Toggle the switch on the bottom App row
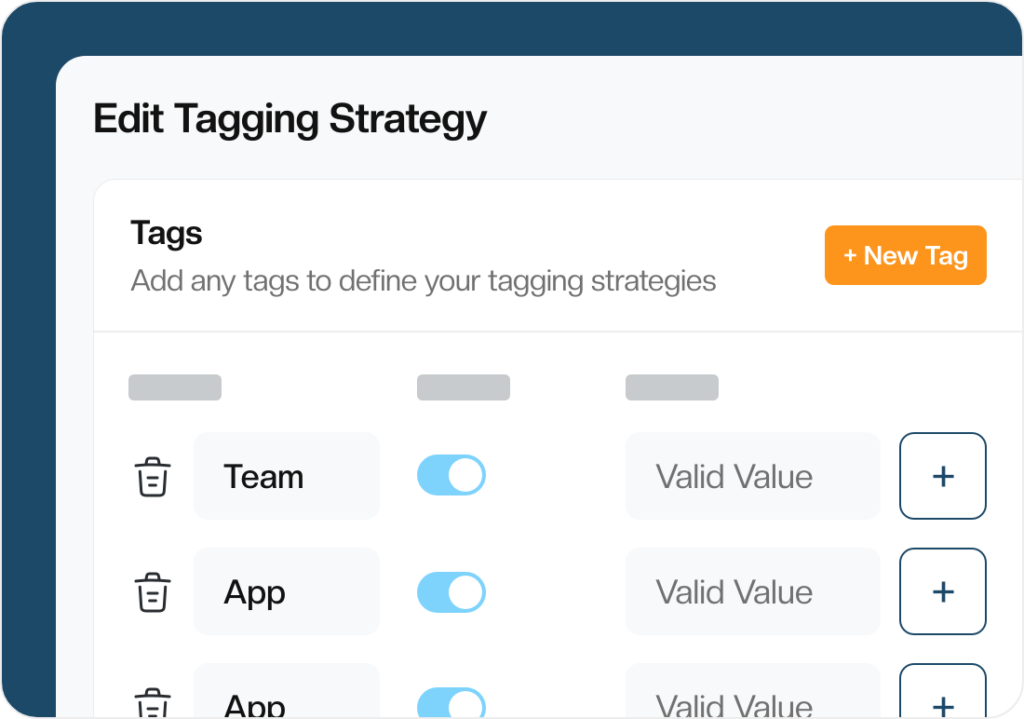Image resolution: width=1024 pixels, height=719 pixels. coord(451,703)
